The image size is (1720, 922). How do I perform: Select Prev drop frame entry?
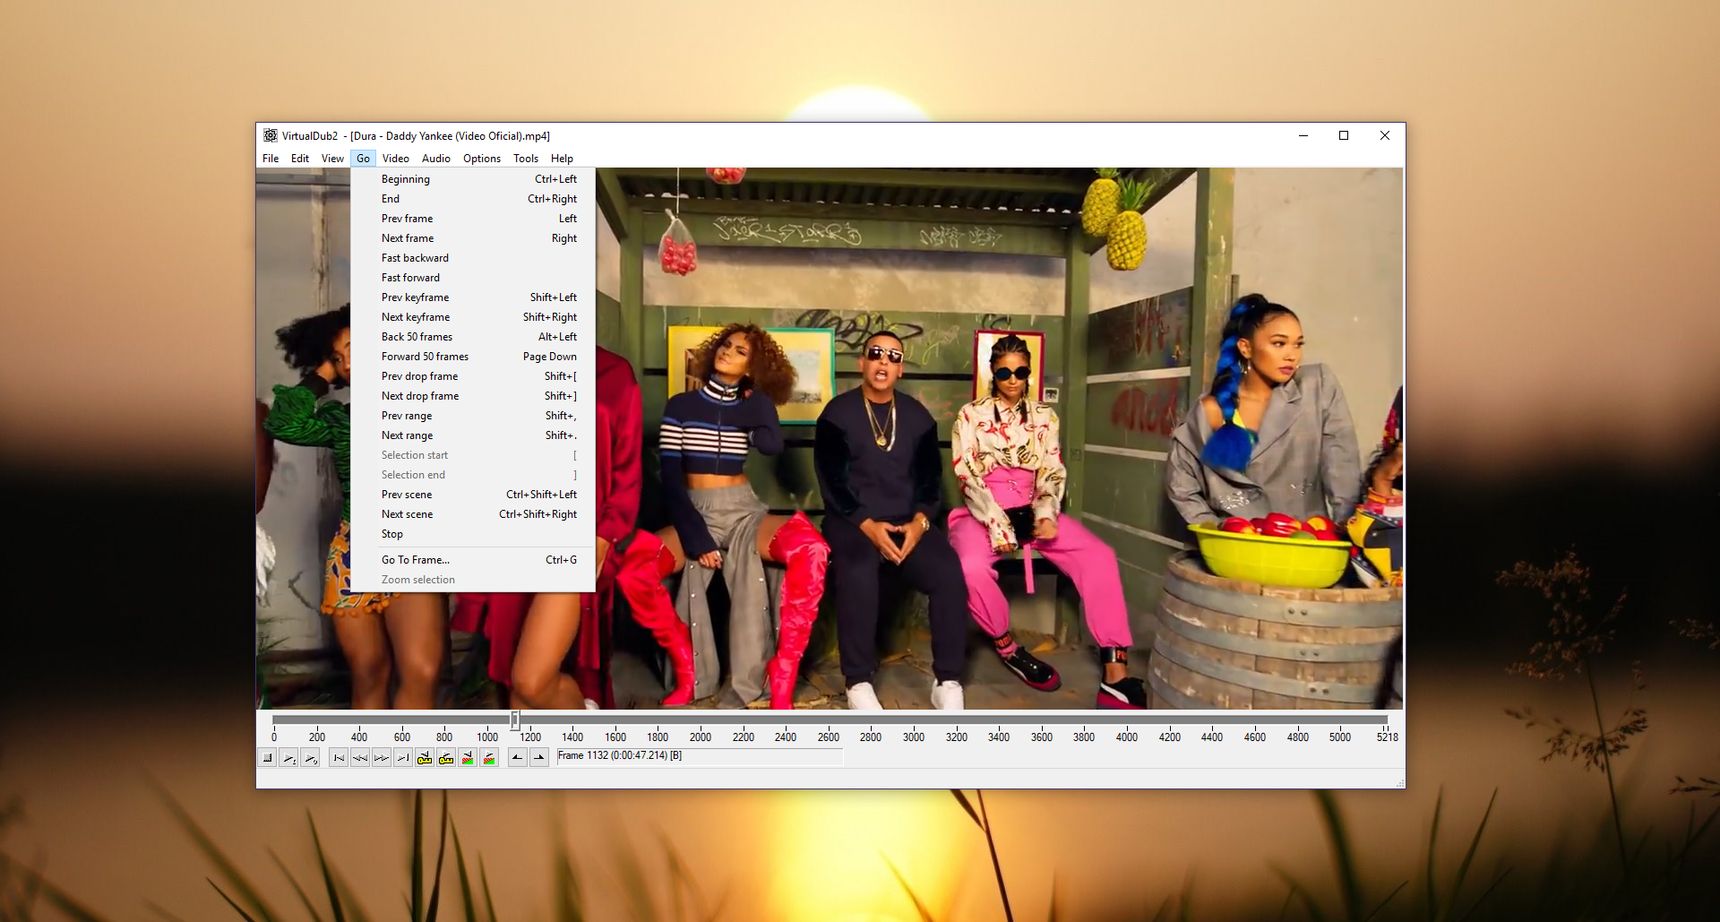473,377
